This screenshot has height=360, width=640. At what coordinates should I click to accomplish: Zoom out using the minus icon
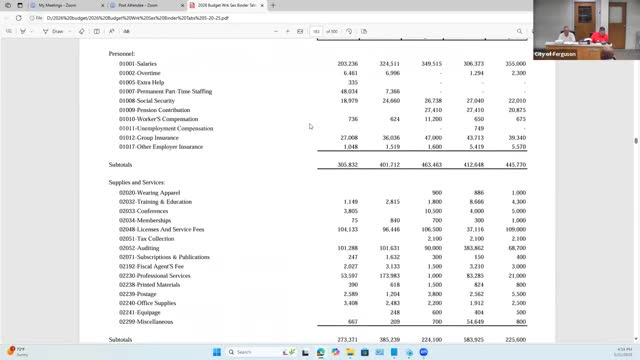point(276,31)
